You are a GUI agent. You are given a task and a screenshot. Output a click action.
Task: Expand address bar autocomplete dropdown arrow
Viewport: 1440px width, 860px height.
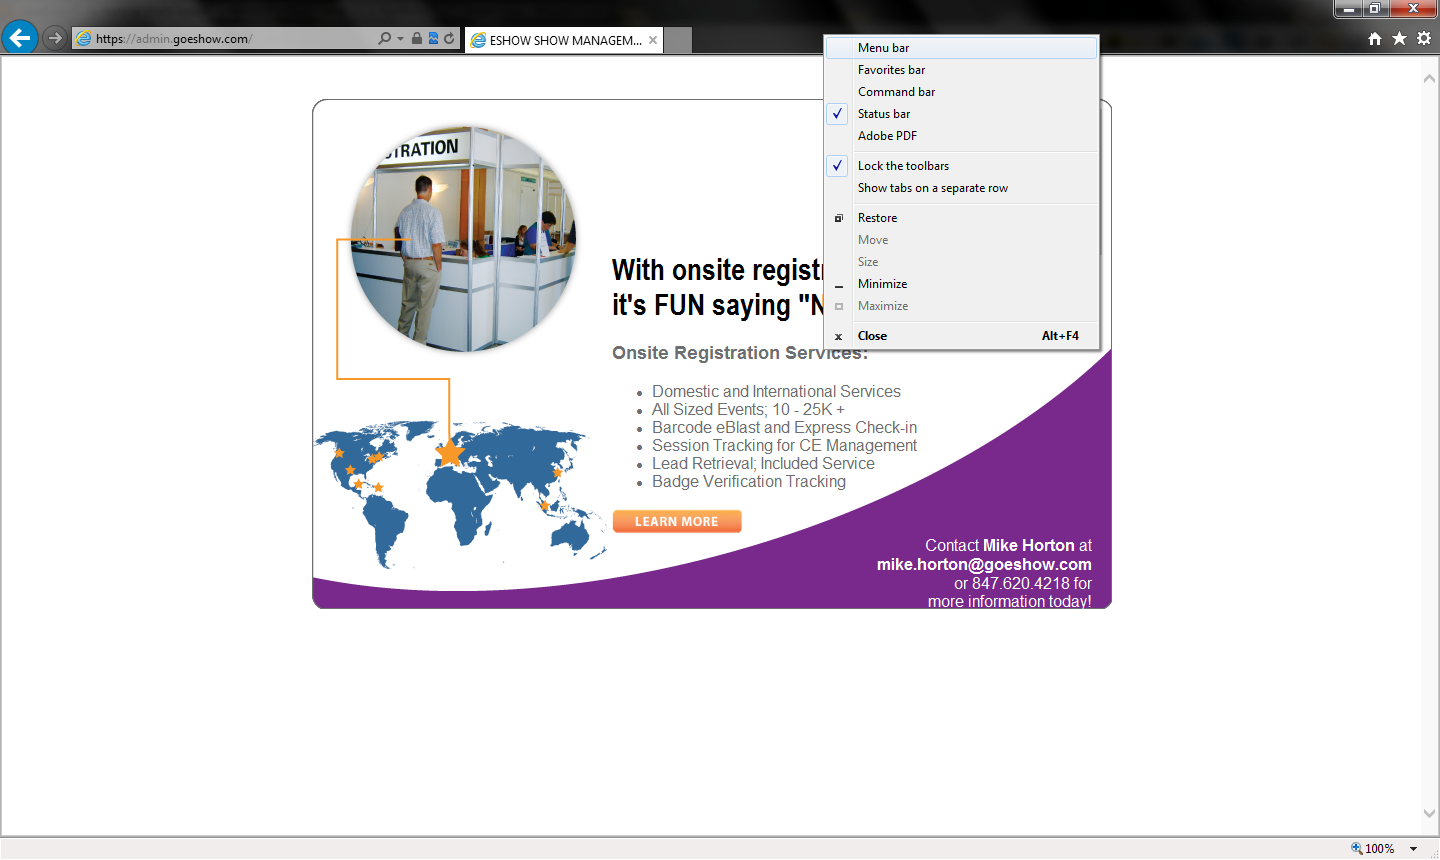(400, 39)
